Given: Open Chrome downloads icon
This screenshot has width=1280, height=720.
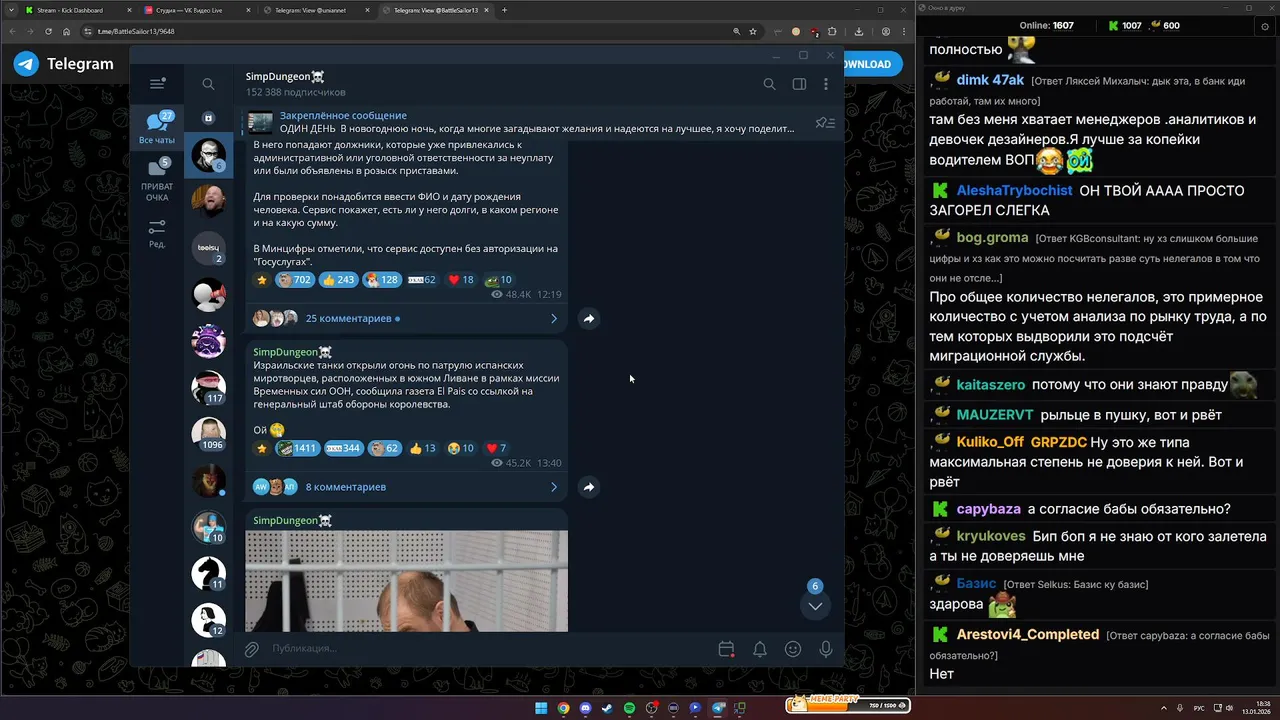Looking at the screenshot, I should click(x=858, y=31).
